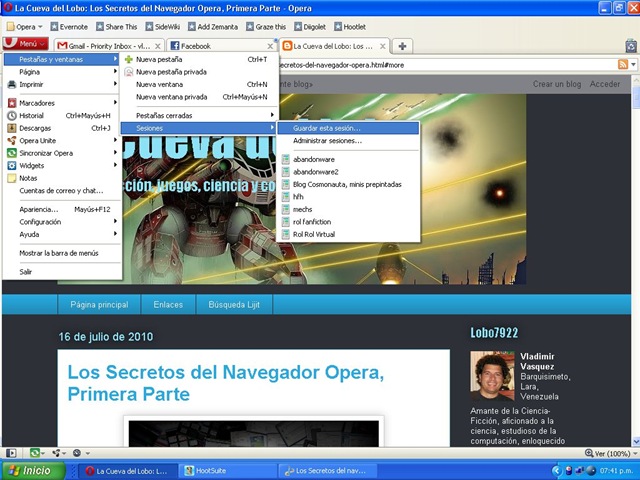Click the Hootlet bookmarklet
This screenshot has height=480, width=640.
click(x=350, y=27)
